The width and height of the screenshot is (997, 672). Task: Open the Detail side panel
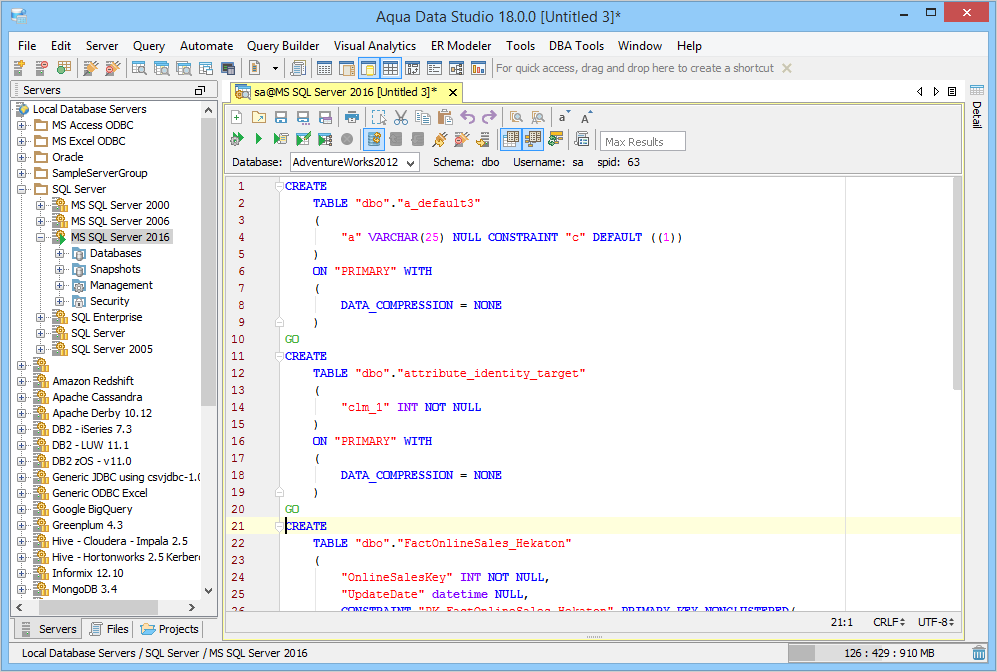(977, 115)
